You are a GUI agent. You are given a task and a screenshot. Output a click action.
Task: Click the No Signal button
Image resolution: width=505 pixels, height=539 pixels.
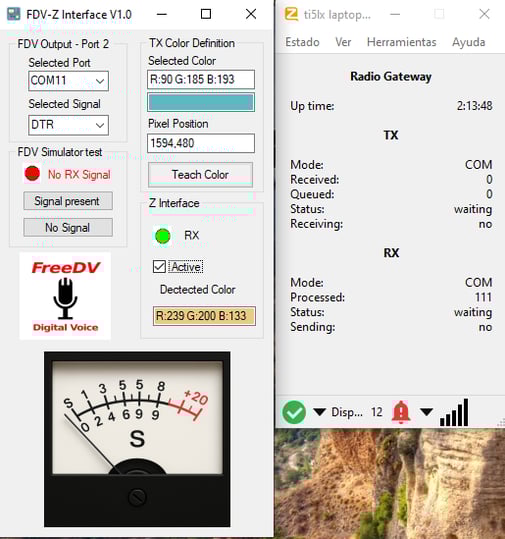(68, 227)
